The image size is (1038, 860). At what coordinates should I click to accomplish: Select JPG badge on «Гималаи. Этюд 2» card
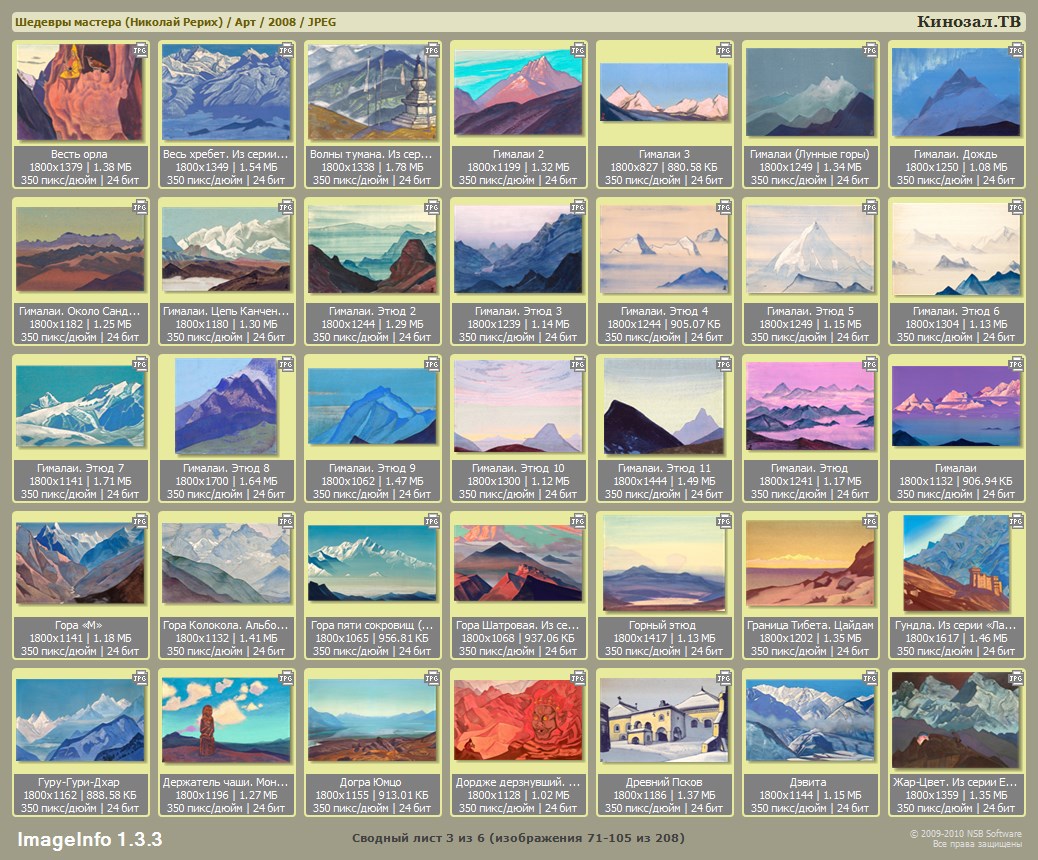pos(432,207)
